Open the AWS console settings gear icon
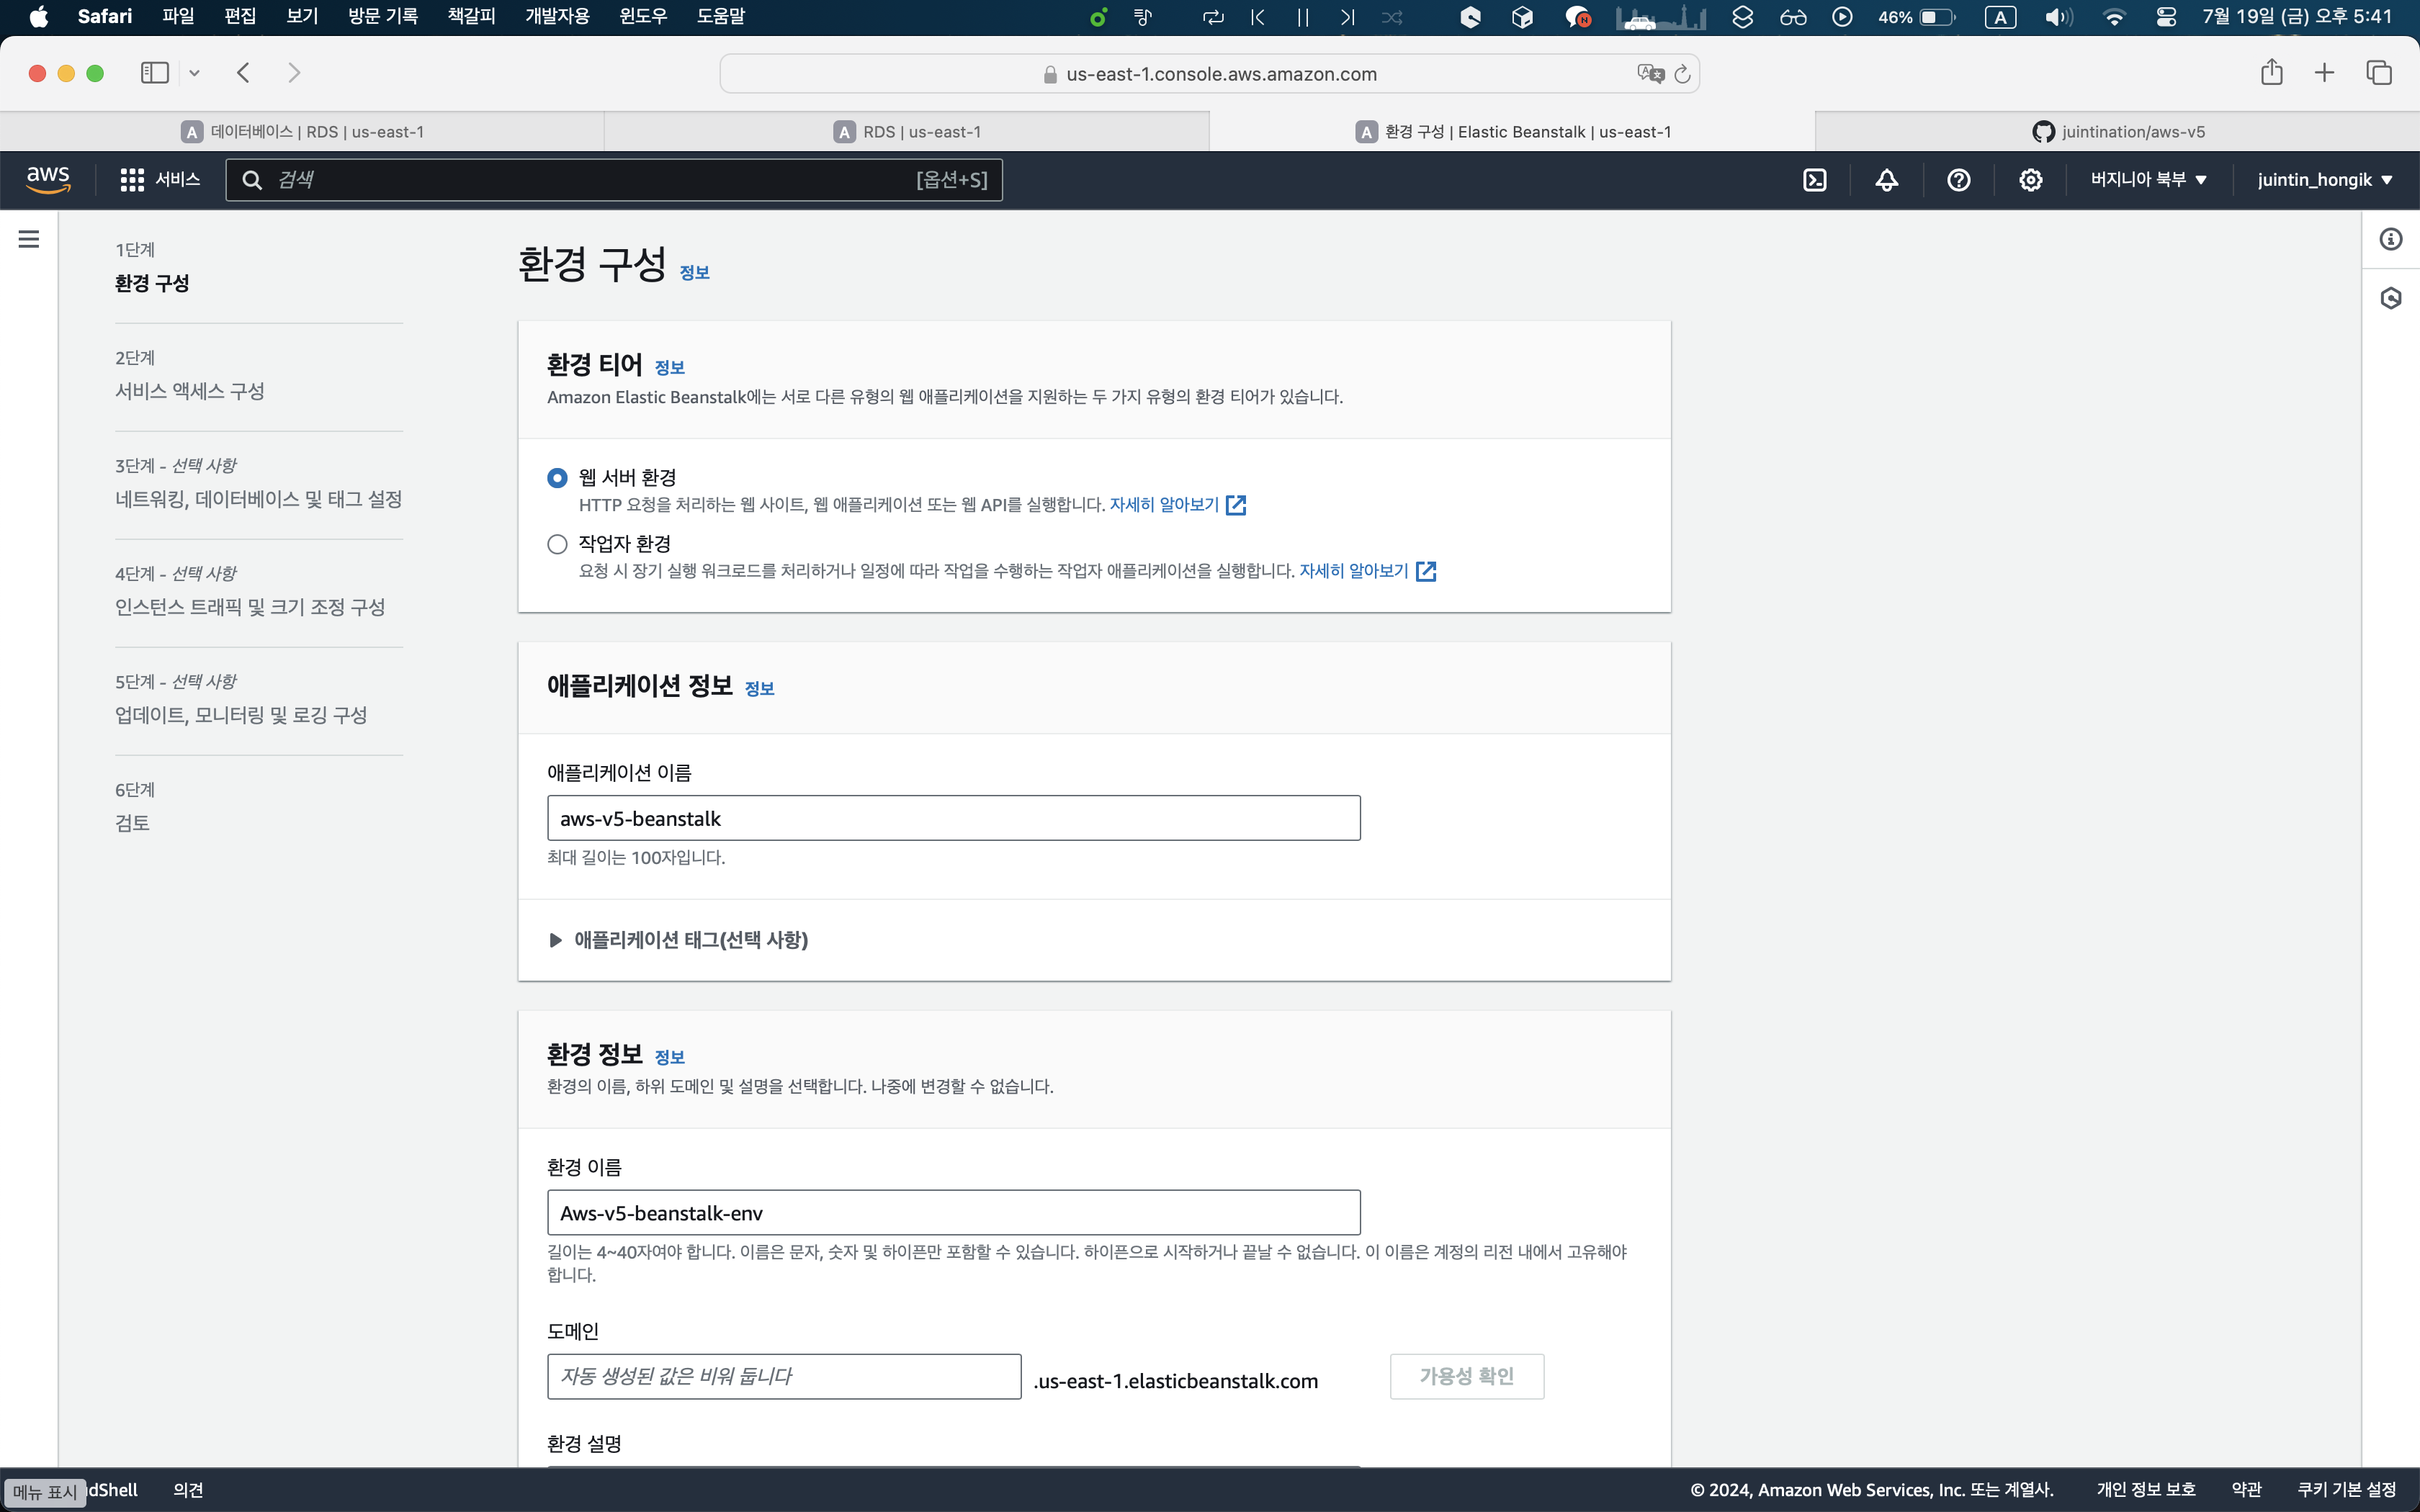 (x=2030, y=180)
